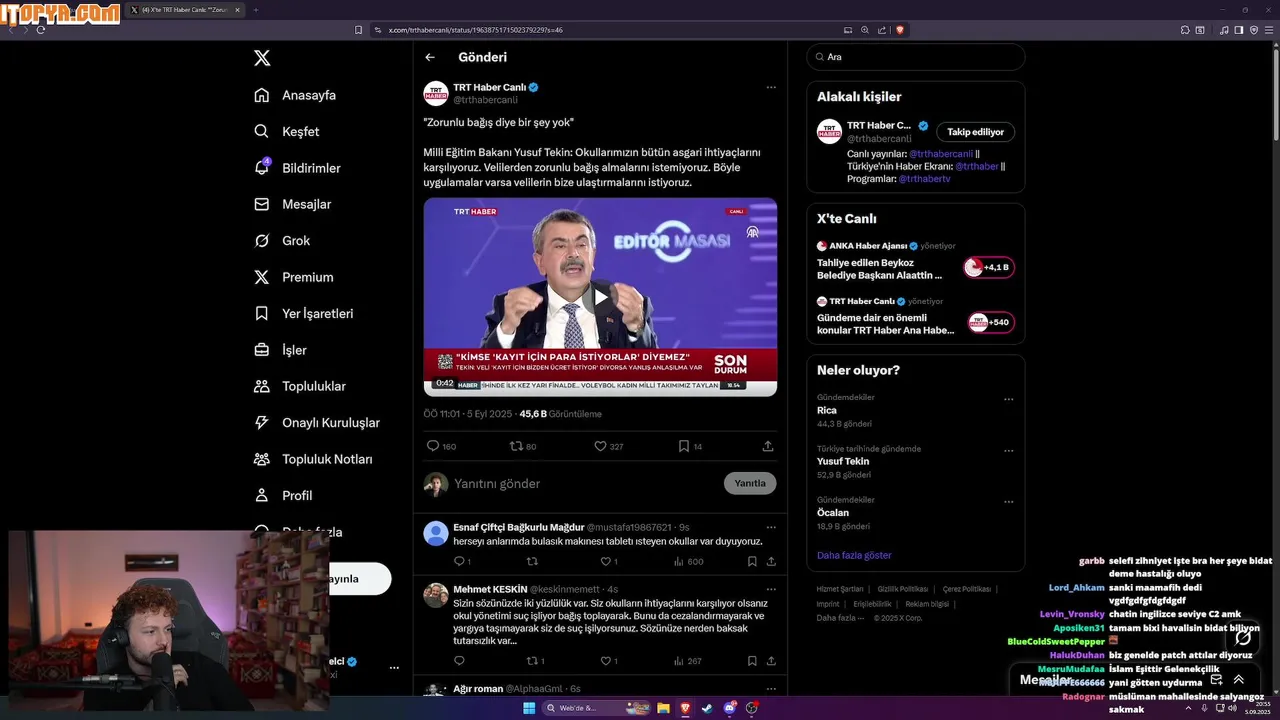Click the X logo in the sidebar
Image resolution: width=1280 pixels, height=720 pixels.
[x=262, y=58]
